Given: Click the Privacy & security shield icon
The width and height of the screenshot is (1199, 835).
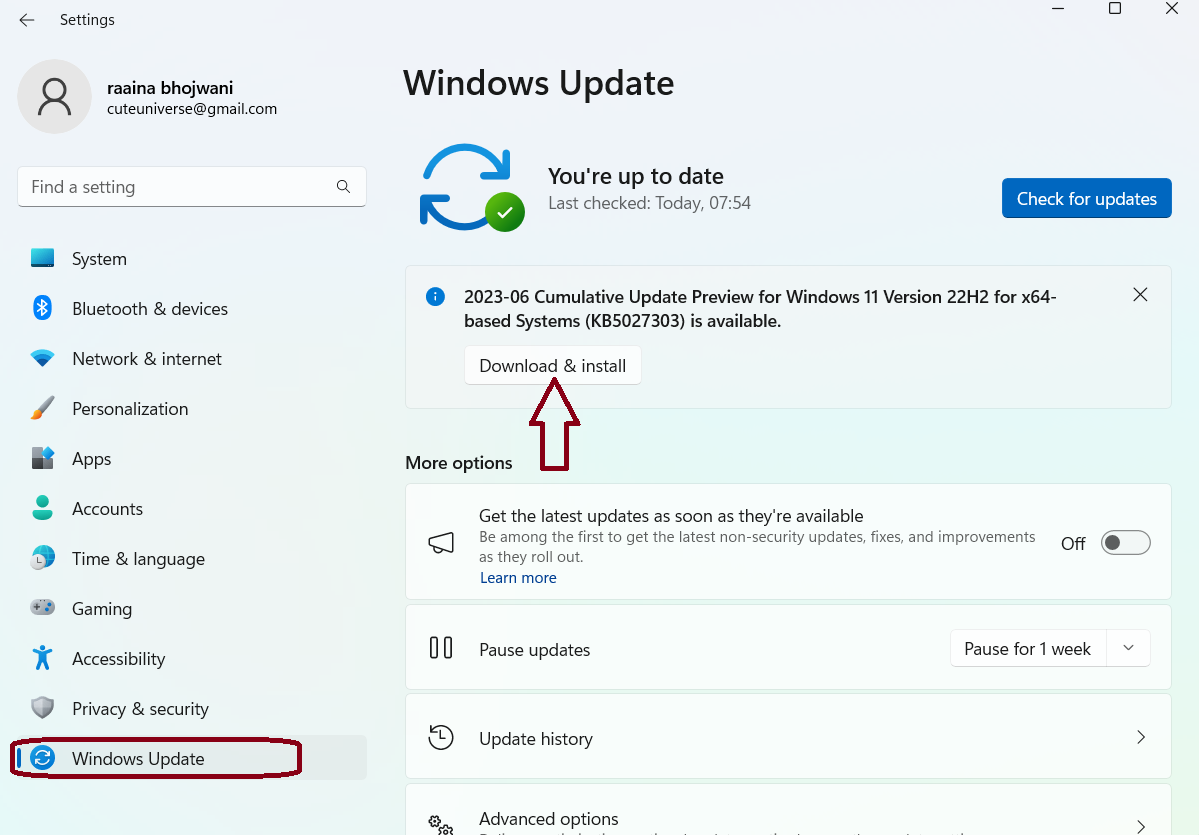Looking at the screenshot, I should point(42,708).
